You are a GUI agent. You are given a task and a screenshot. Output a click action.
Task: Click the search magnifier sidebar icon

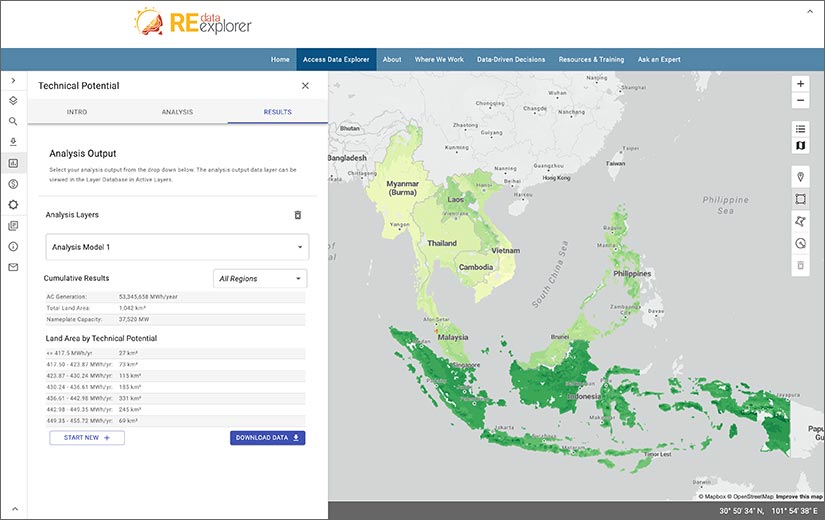(13, 121)
